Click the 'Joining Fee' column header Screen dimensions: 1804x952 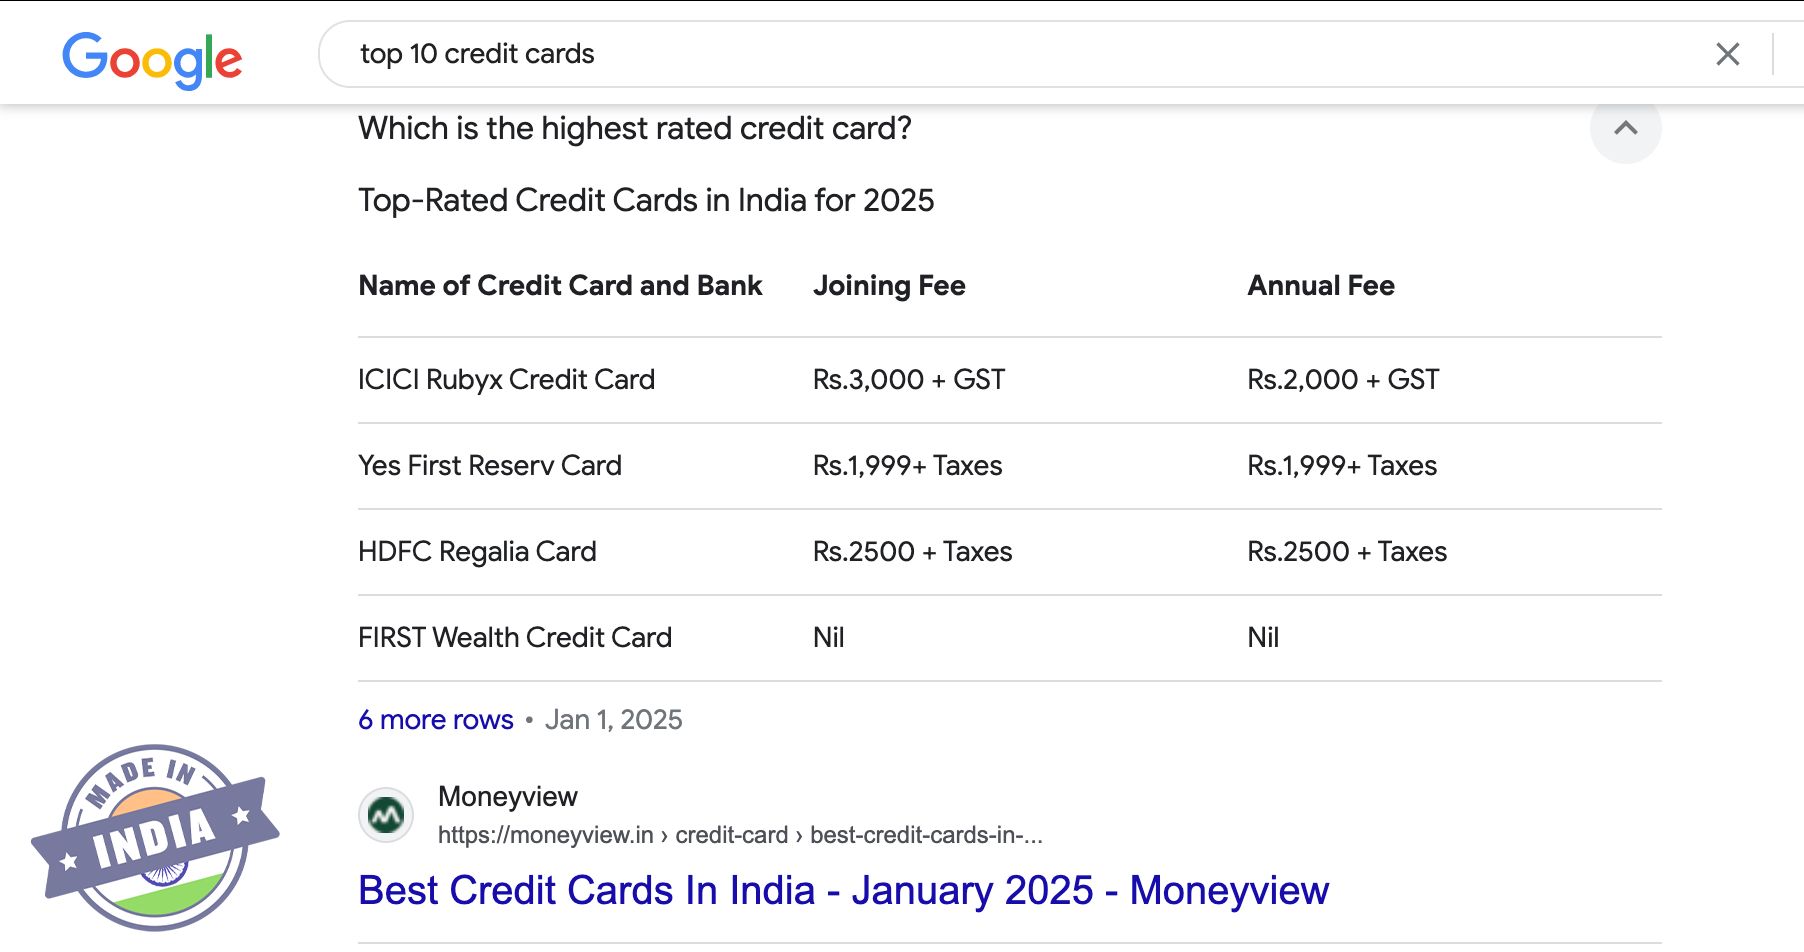tap(889, 286)
